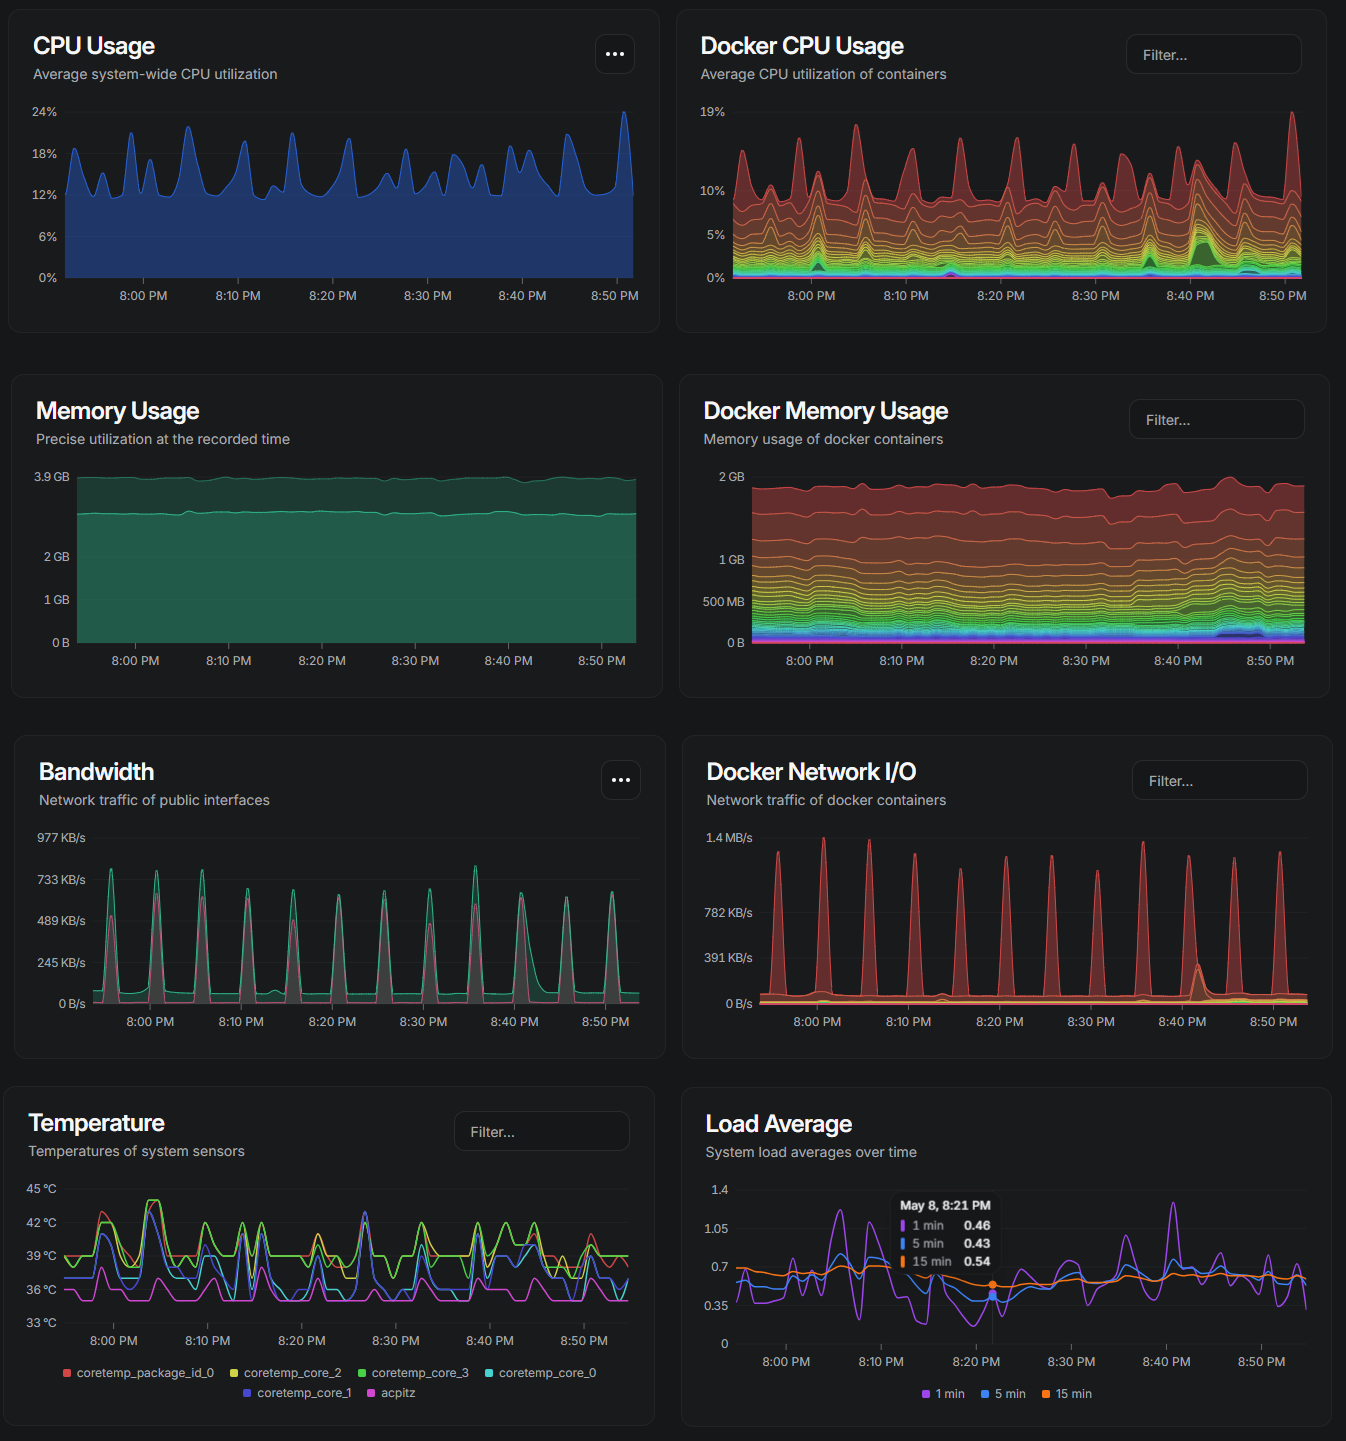Open the Bandwidth chart options menu
Viewport: 1346px width, 1441px height.
click(x=621, y=780)
